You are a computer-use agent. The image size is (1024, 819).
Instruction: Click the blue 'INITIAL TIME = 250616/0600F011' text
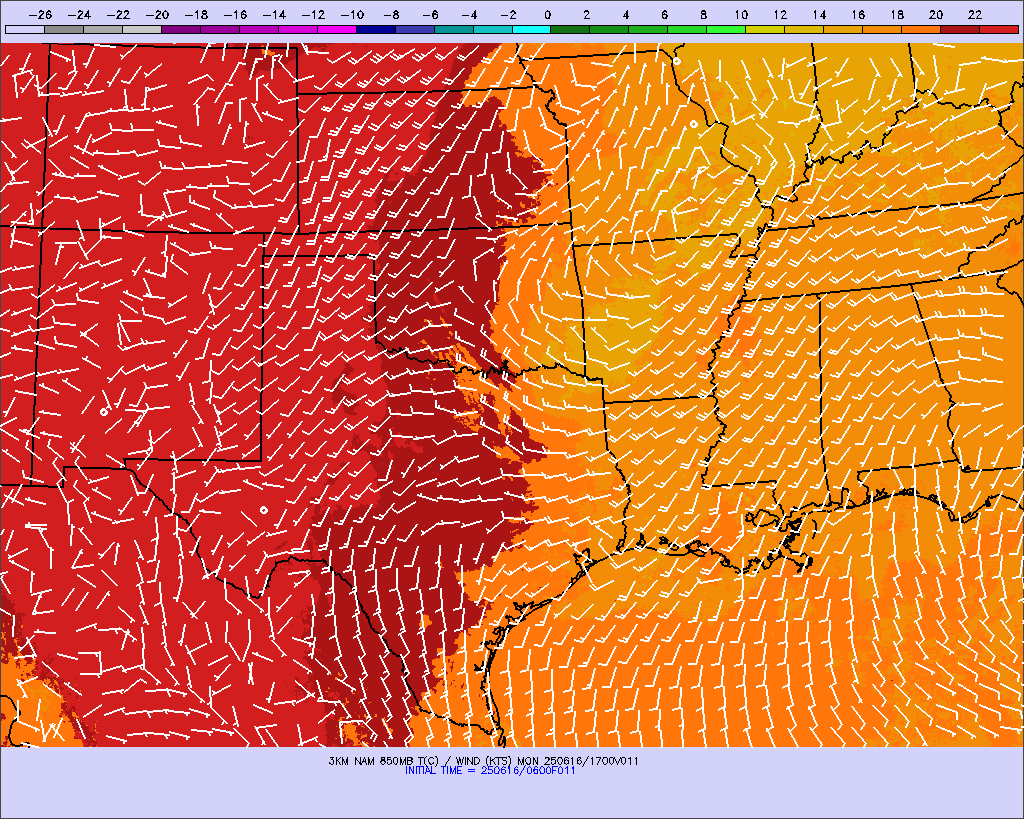[x=490, y=771]
